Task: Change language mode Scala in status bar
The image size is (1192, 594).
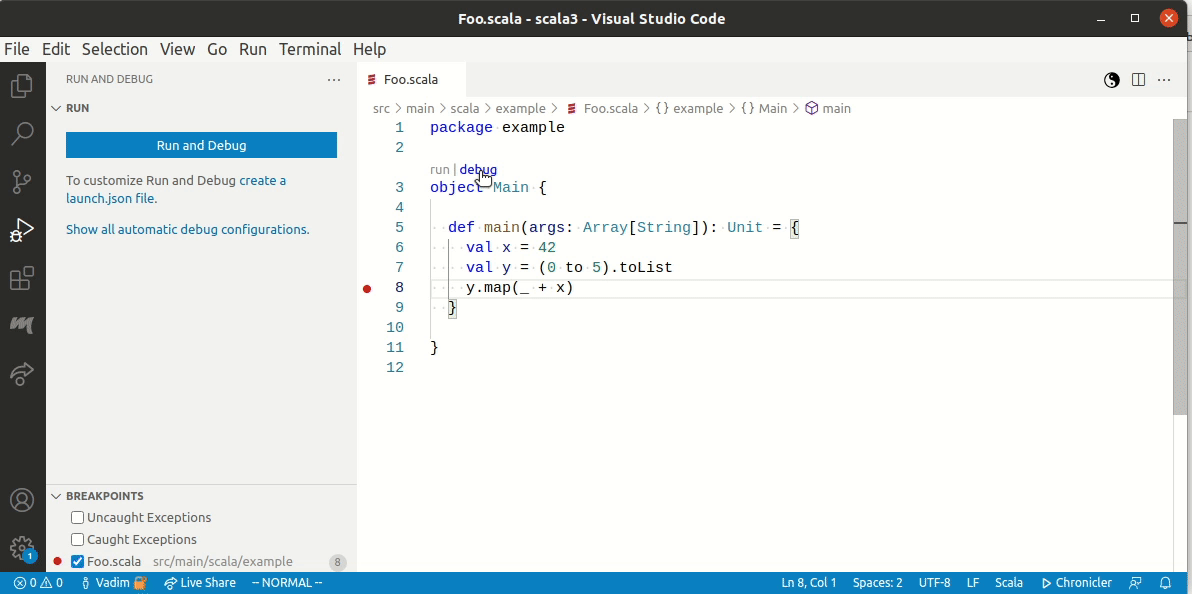Action: tap(1009, 583)
